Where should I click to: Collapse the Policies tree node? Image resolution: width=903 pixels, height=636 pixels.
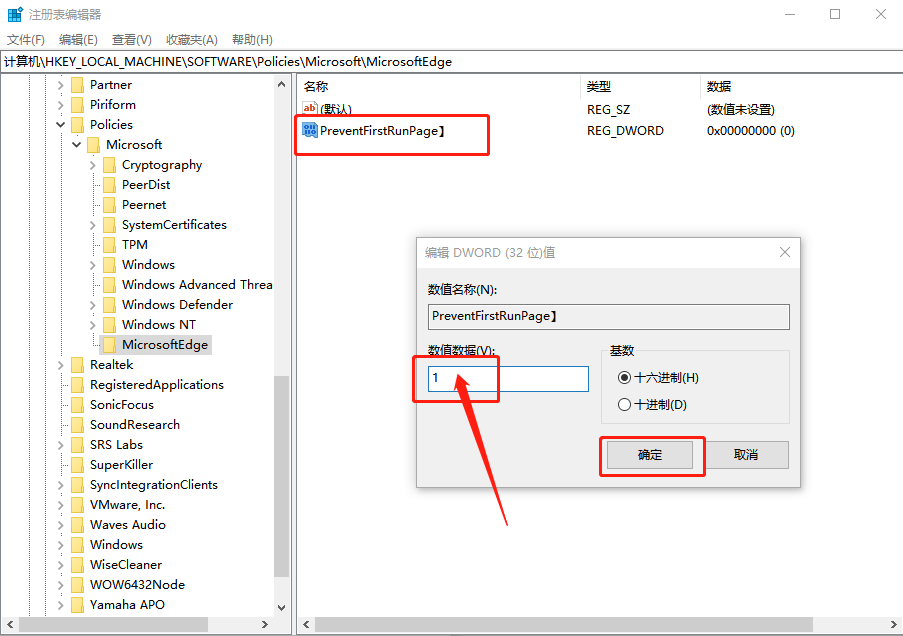60,124
